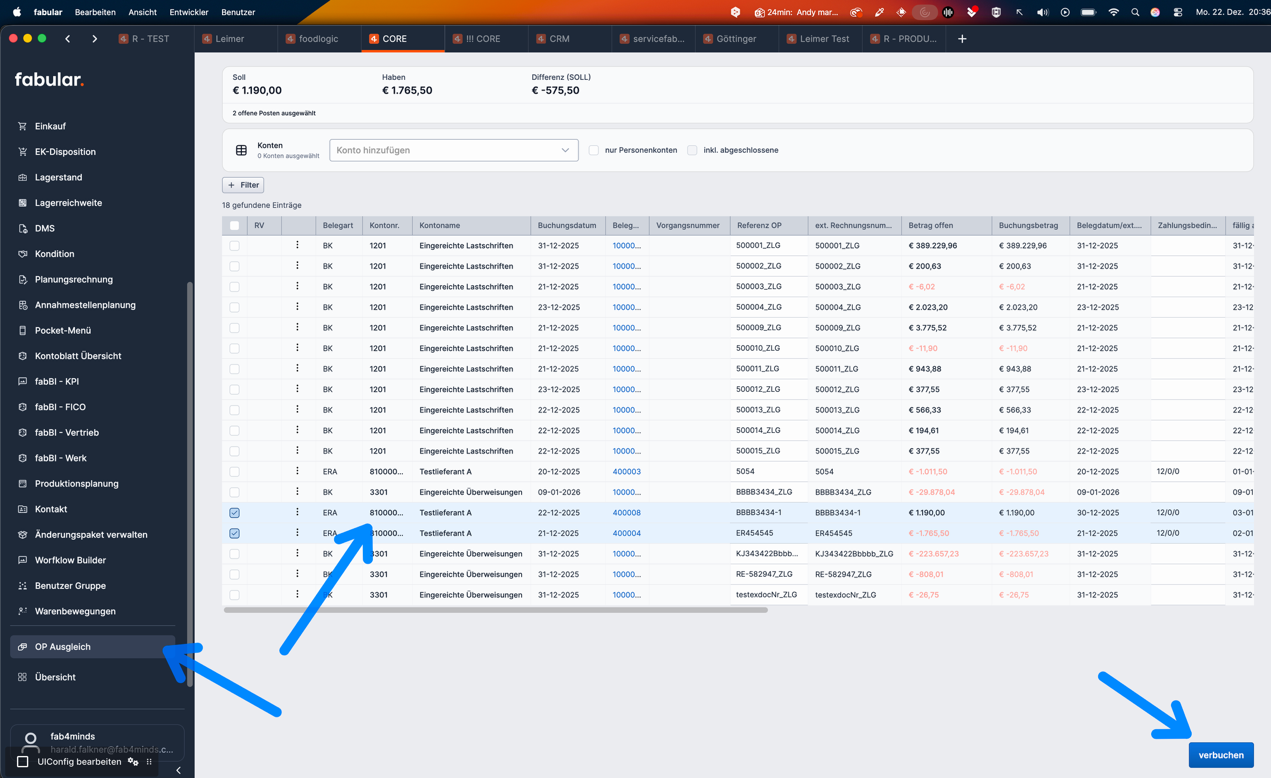Click the horizontal scrollbar below the table
Screen dimensions: 1271x778
pyautogui.click(x=495, y=610)
